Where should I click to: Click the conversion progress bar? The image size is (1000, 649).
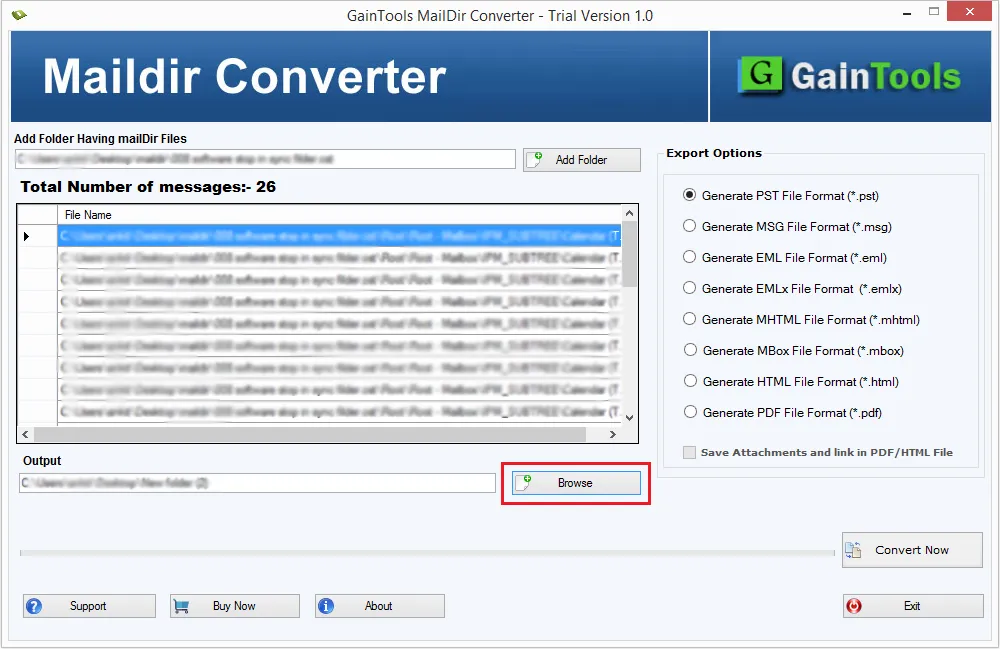[x=427, y=553]
